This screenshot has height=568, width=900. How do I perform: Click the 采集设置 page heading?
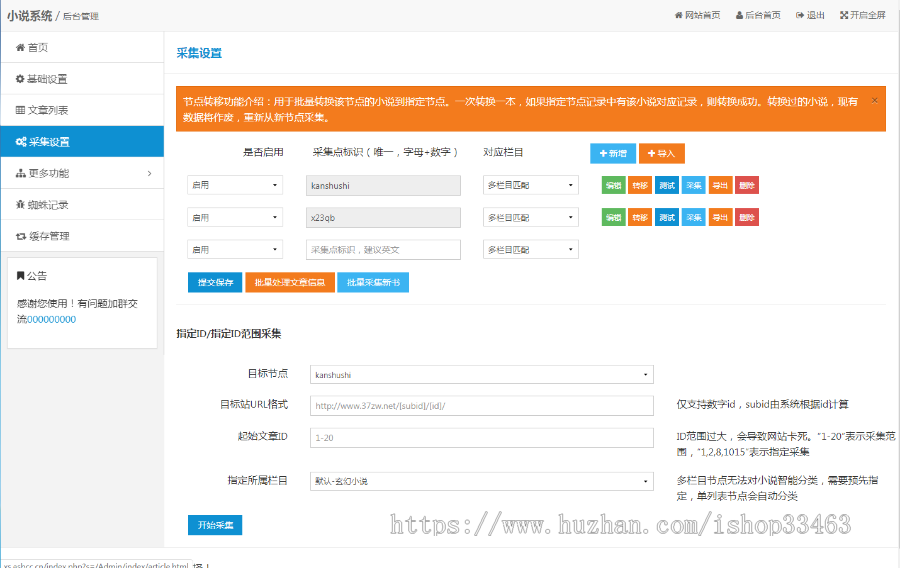(199, 53)
